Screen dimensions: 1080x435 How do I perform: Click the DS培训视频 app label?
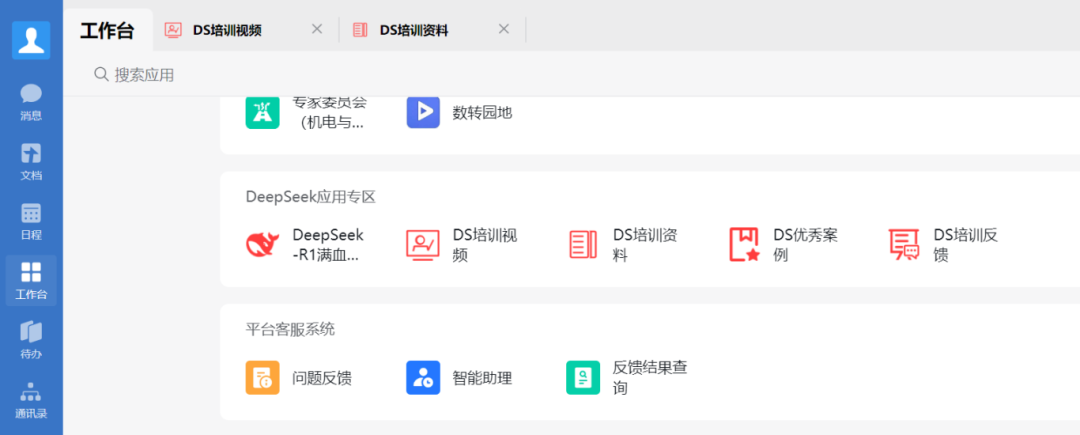(x=485, y=246)
